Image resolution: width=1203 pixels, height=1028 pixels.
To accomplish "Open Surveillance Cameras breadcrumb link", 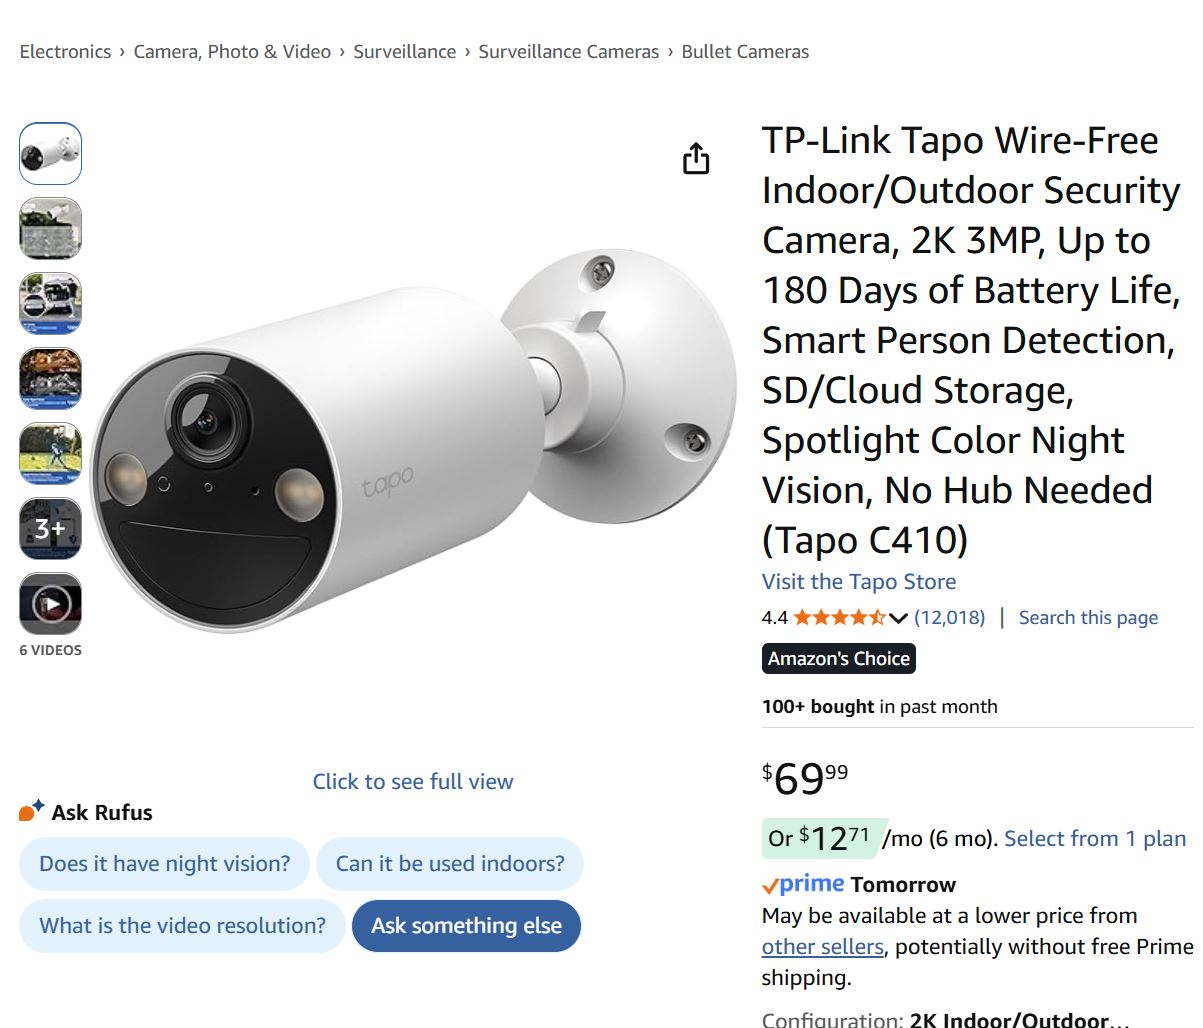I will (x=568, y=52).
